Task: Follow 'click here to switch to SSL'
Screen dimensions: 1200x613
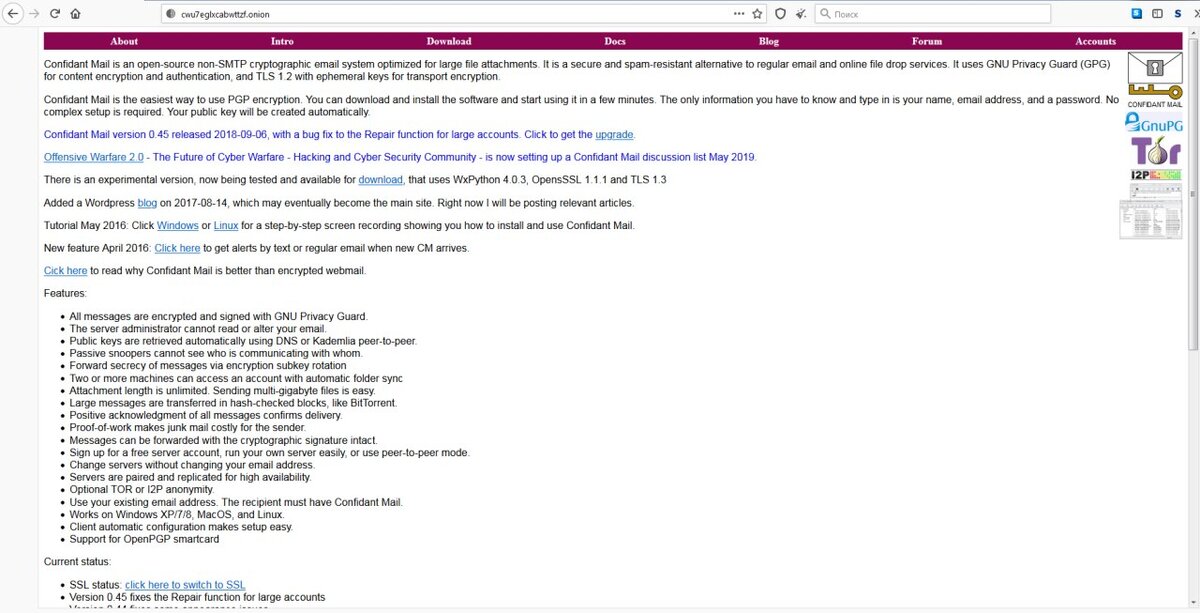Action: [x=185, y=585]
